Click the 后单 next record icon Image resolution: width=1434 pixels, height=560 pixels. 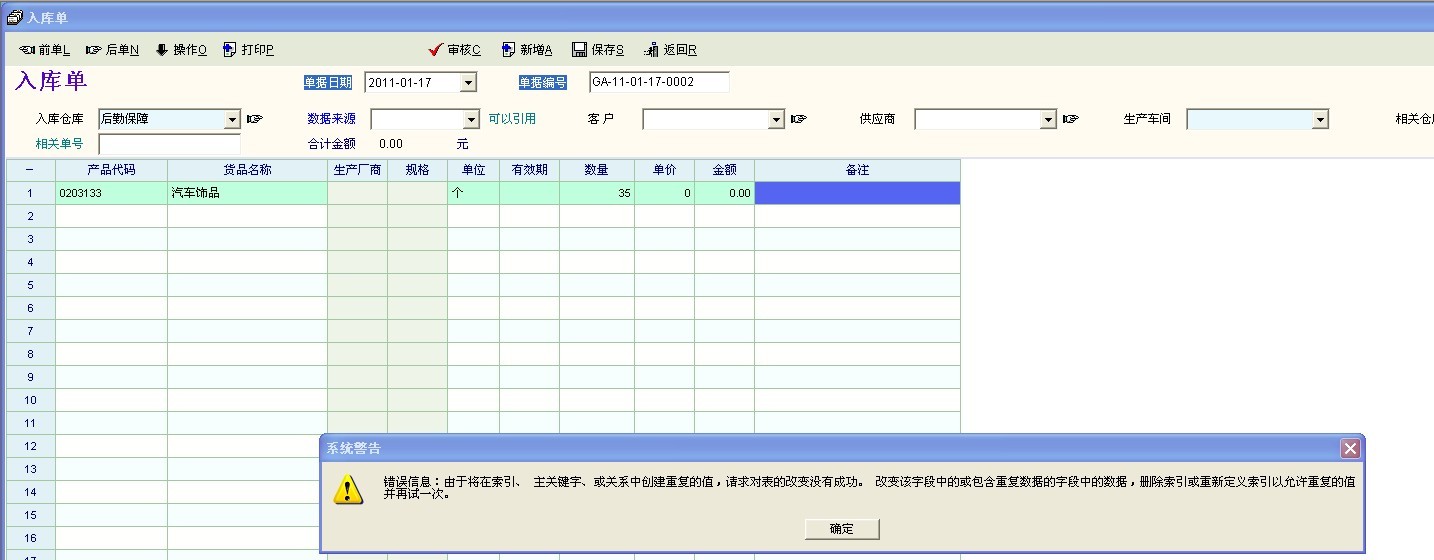click(94, 50)
